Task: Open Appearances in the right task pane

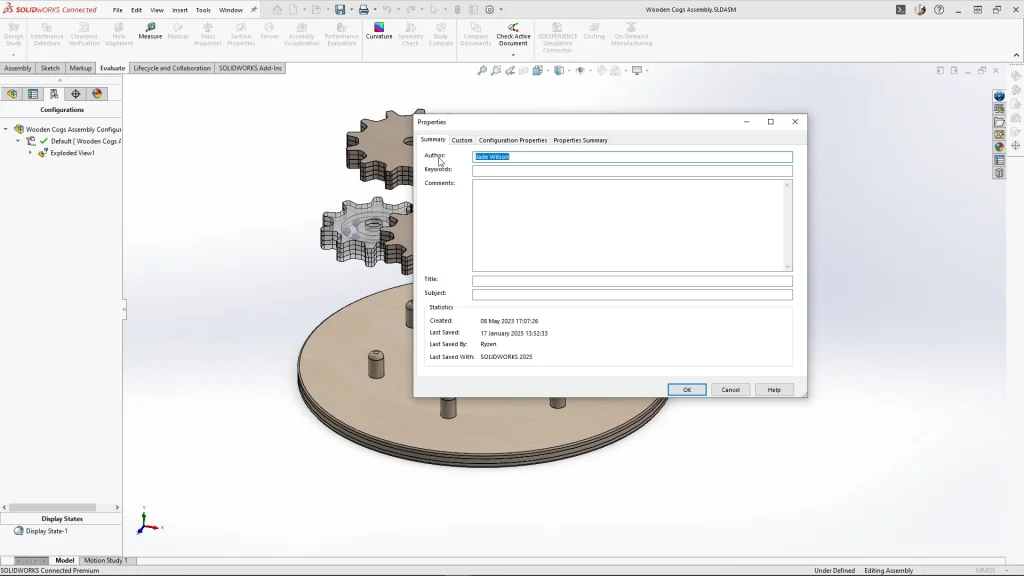Action: 999,147
